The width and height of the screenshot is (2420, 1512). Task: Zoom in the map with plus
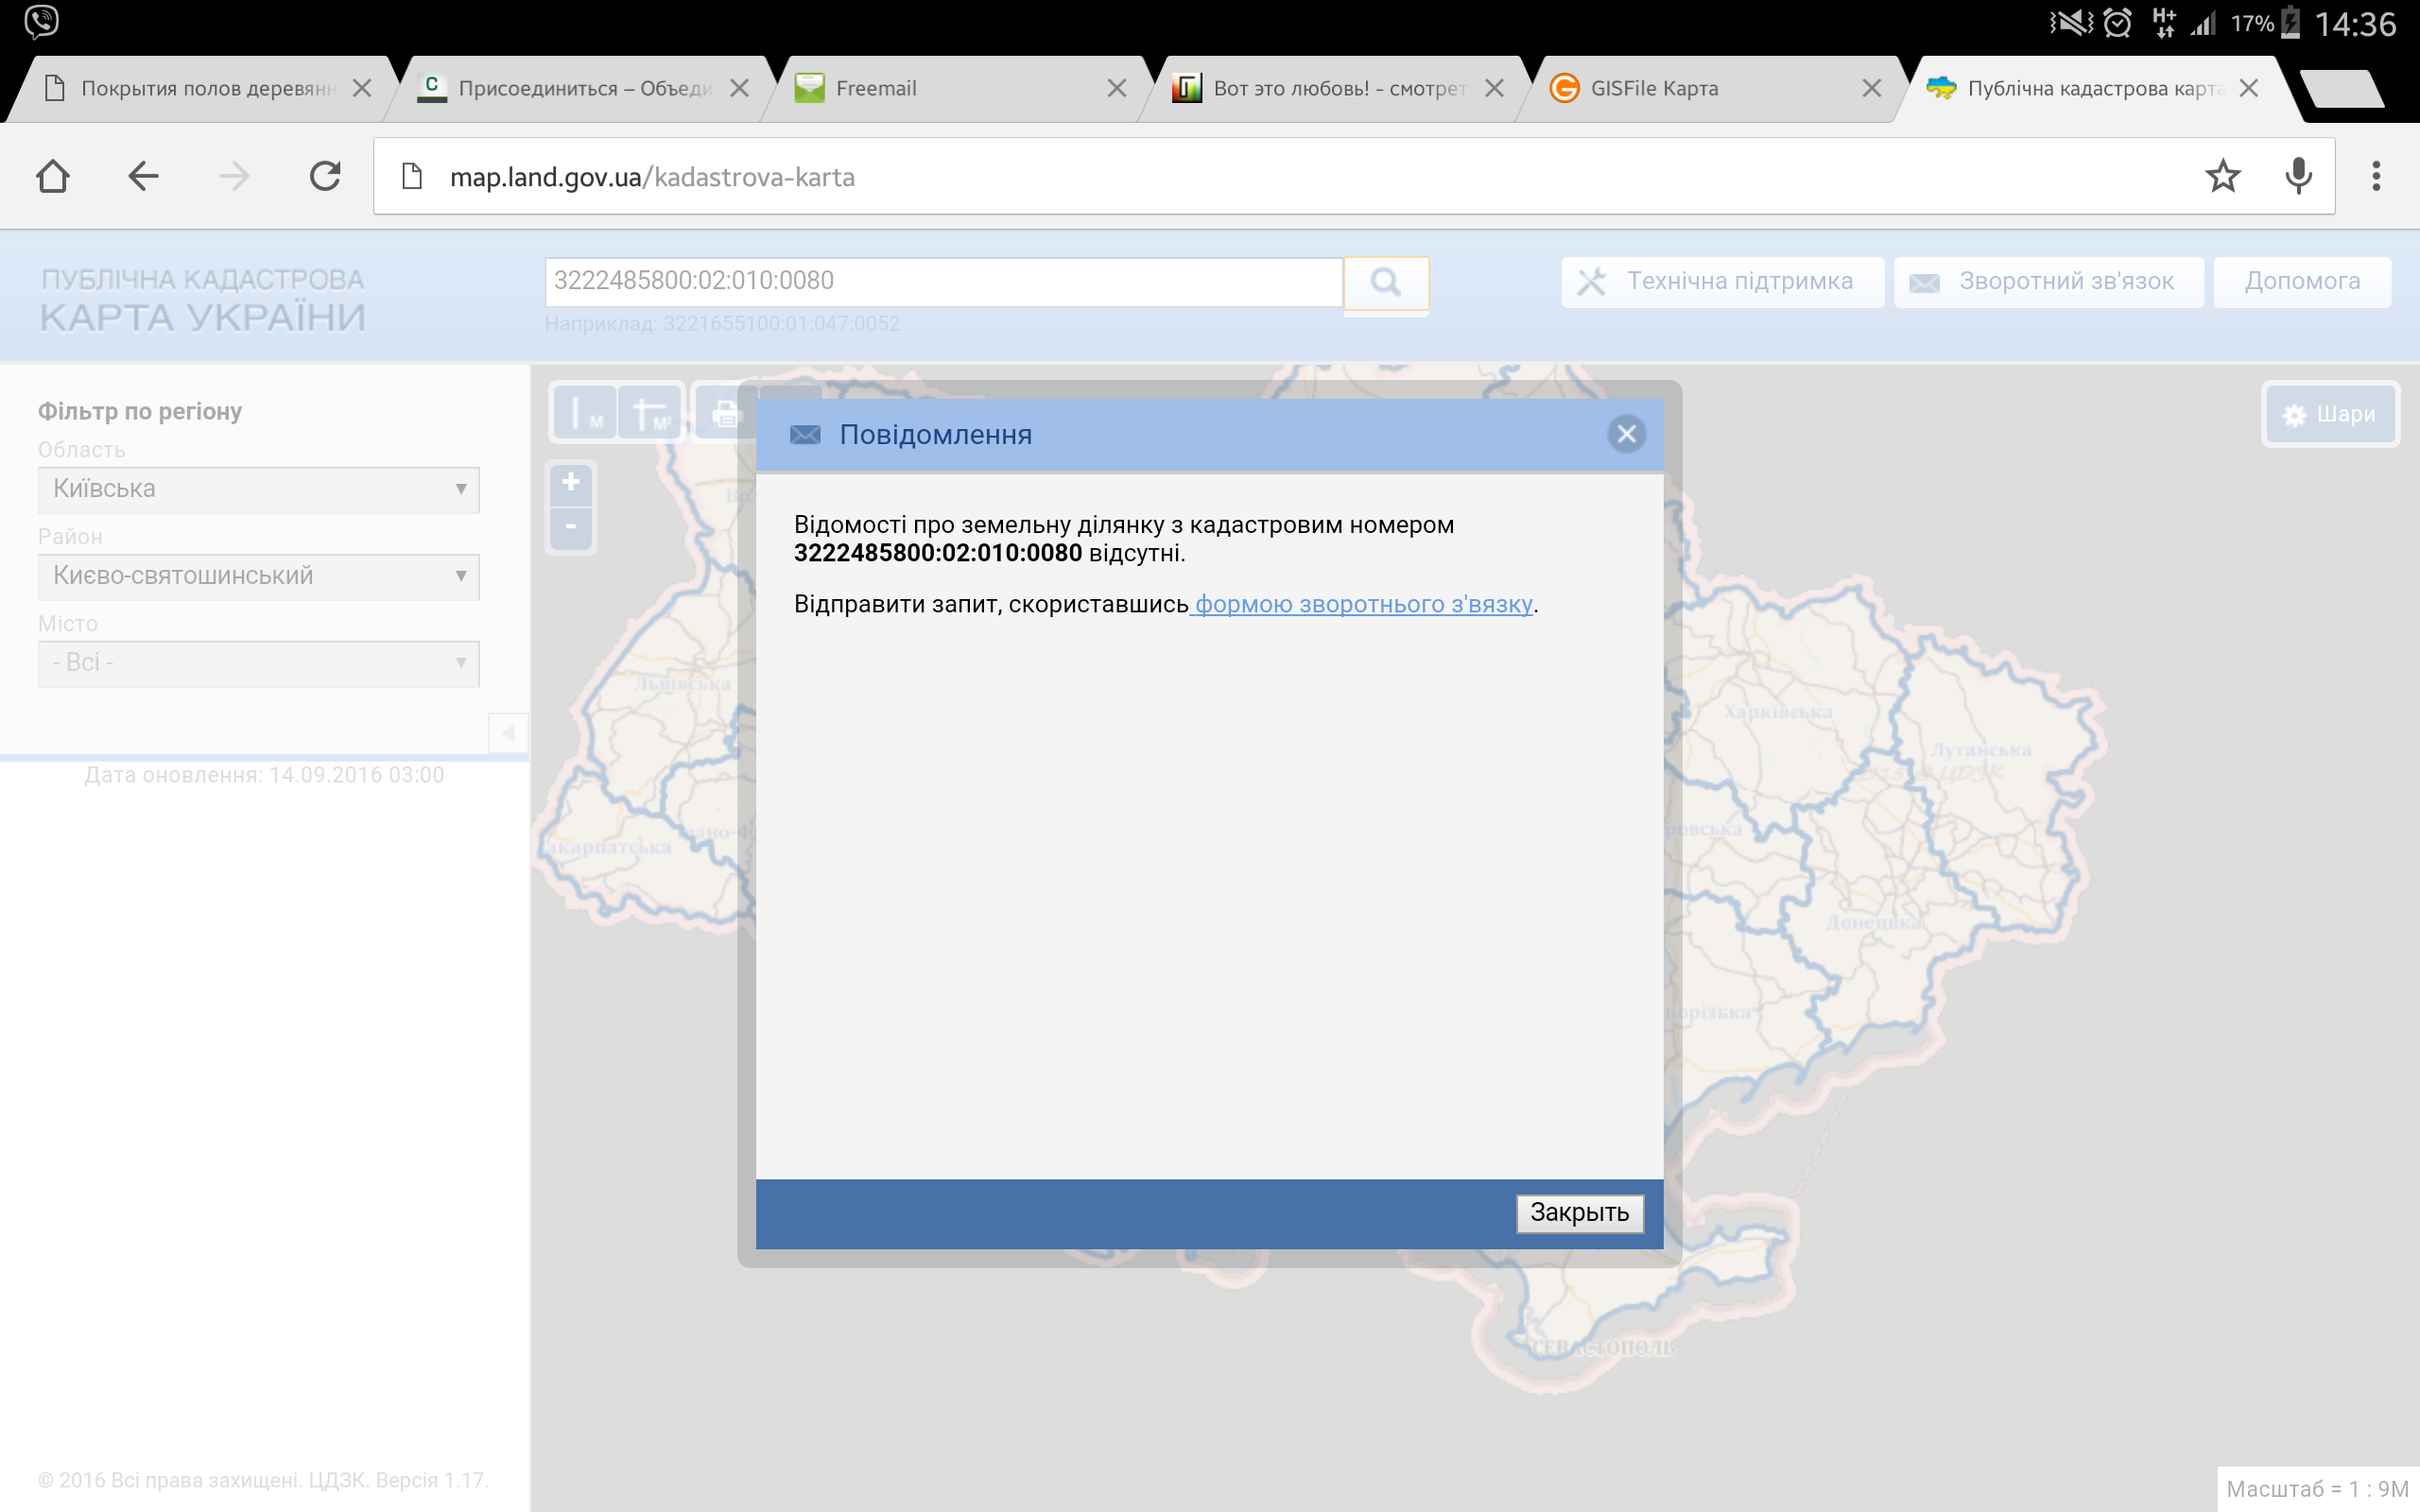(x=571, y=483)
